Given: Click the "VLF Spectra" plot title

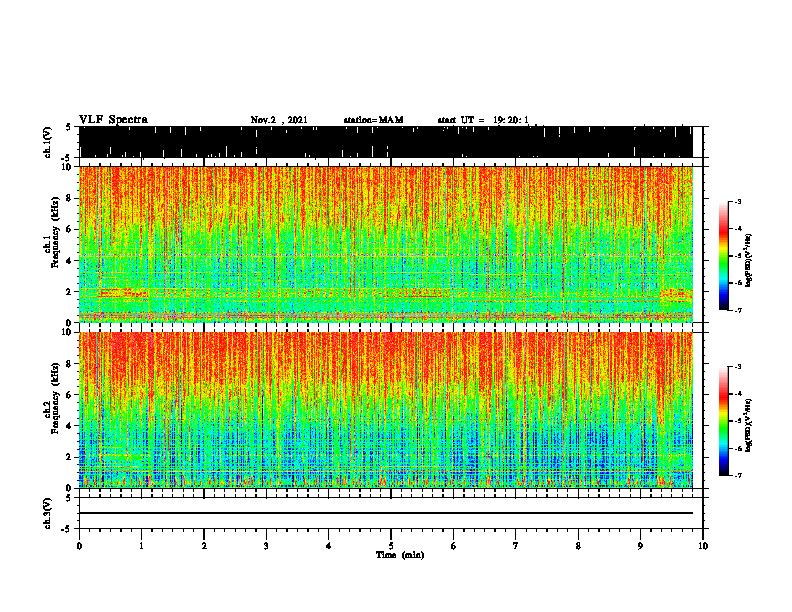Looking at the screenshot, I should (x=113, y=120).
